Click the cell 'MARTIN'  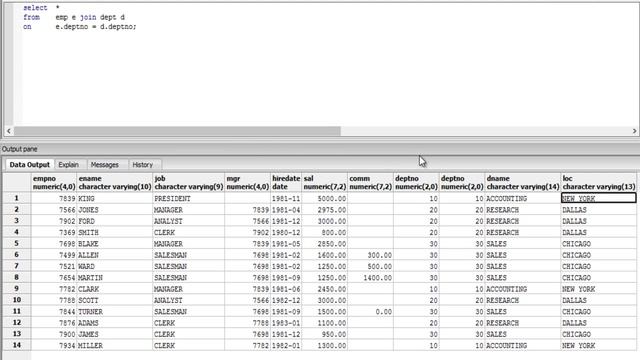[x=115, y=278]
